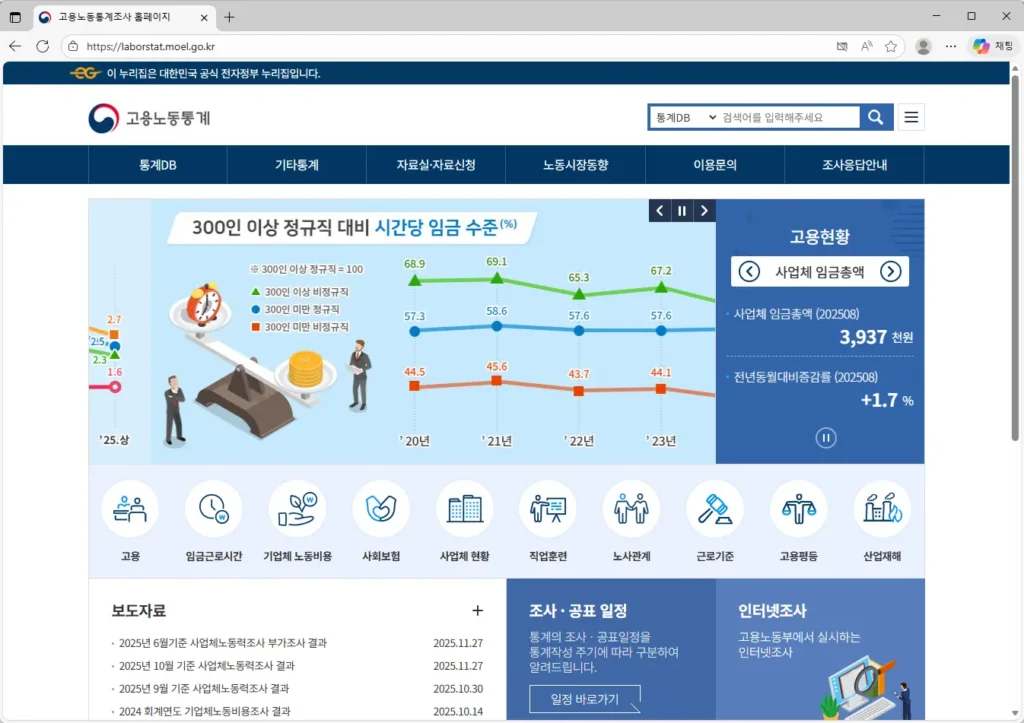This screenshot has width=1024, height=723.
Task: Pause the main banner slideshow
Action: coord(681,211)
